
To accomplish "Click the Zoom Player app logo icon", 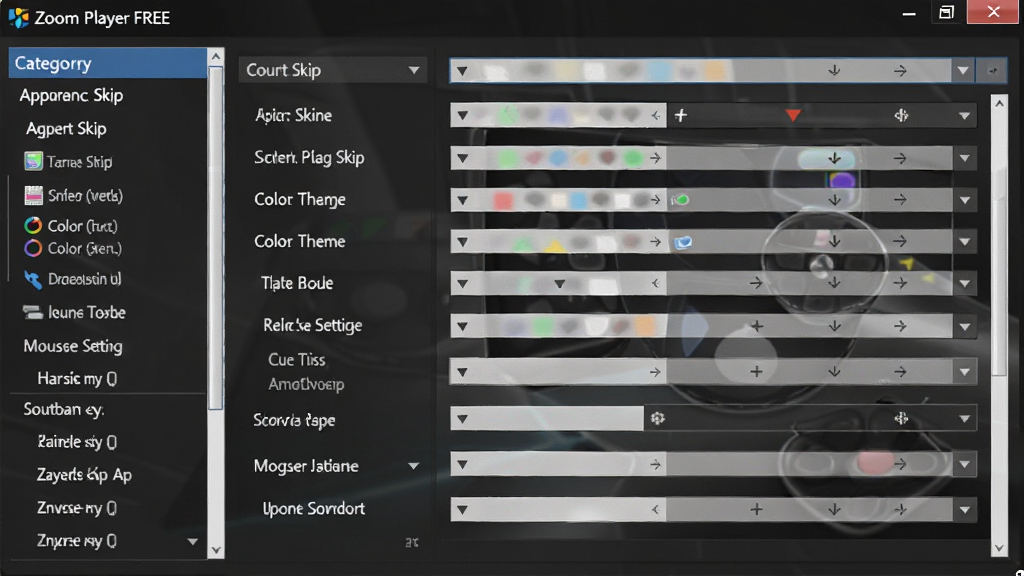I will [18, 17].
